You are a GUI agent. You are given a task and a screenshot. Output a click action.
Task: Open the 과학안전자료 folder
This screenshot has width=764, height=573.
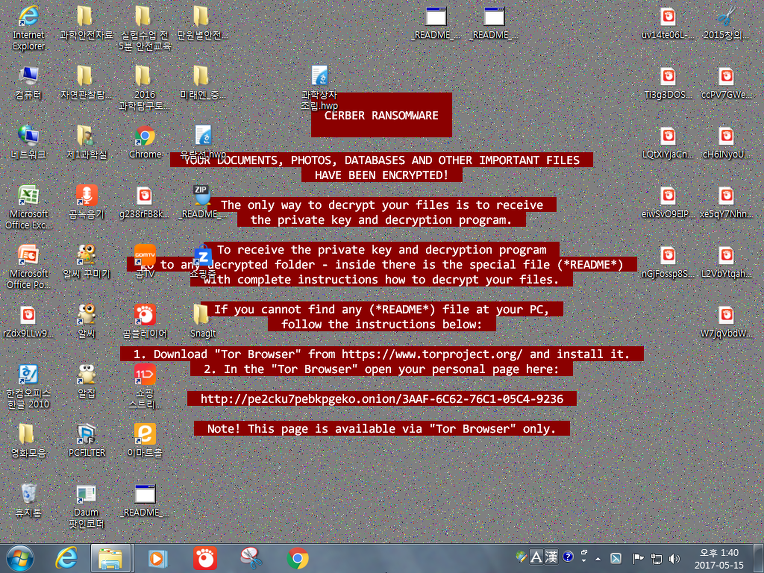click(x=86, y=23)
